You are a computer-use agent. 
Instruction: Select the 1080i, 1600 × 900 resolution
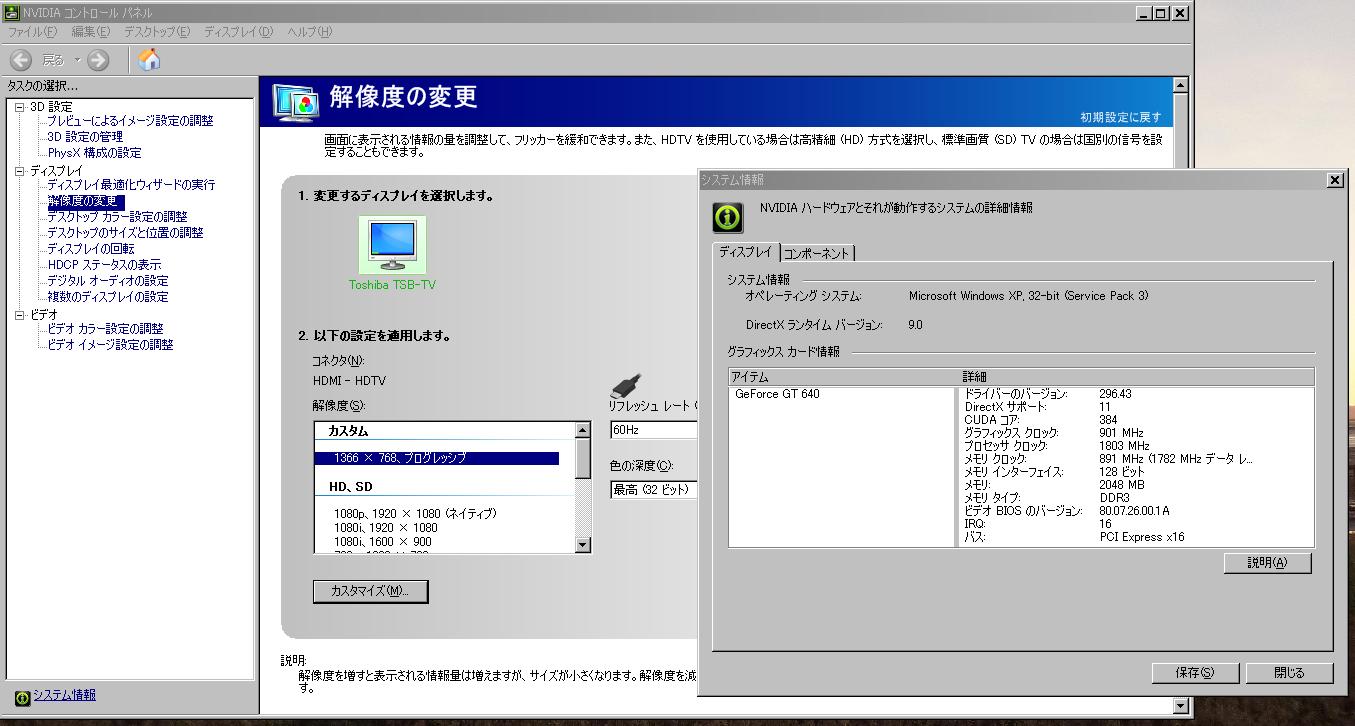point(383,542)
